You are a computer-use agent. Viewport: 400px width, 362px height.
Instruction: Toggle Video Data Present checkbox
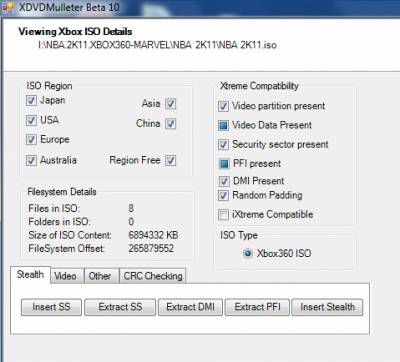click(x=223, y=125)
